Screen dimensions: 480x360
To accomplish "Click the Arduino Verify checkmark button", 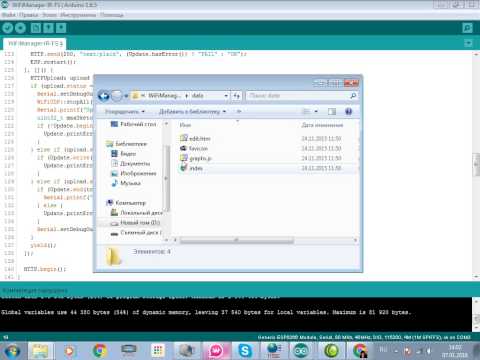I will tap(7, 28).
